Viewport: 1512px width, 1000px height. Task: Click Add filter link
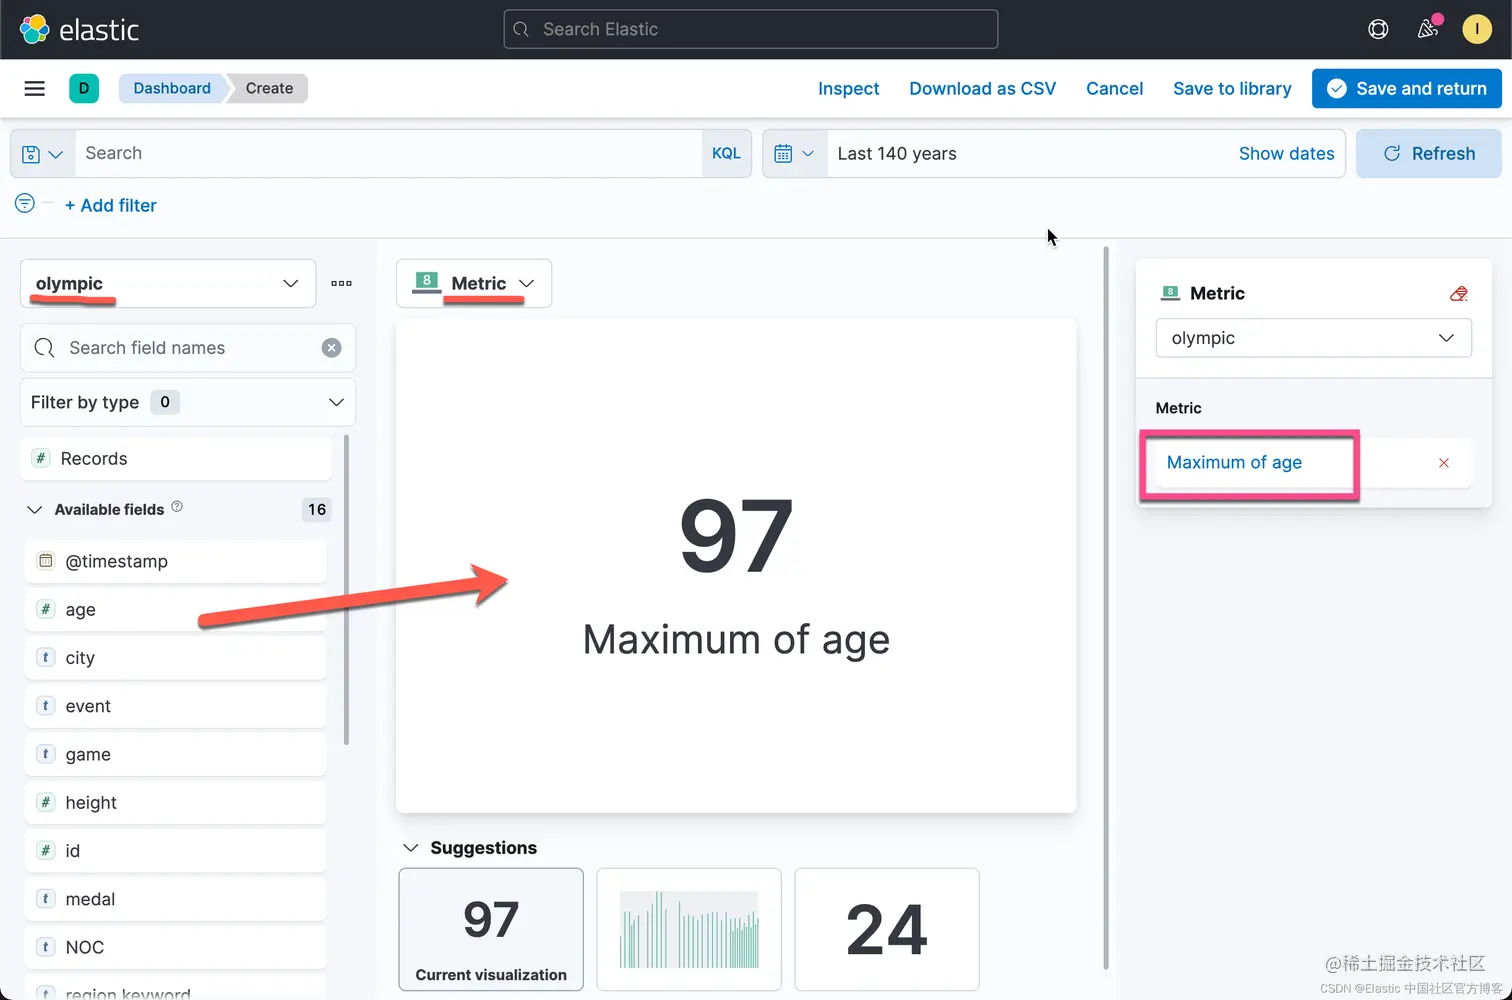(x=111, y=205)
